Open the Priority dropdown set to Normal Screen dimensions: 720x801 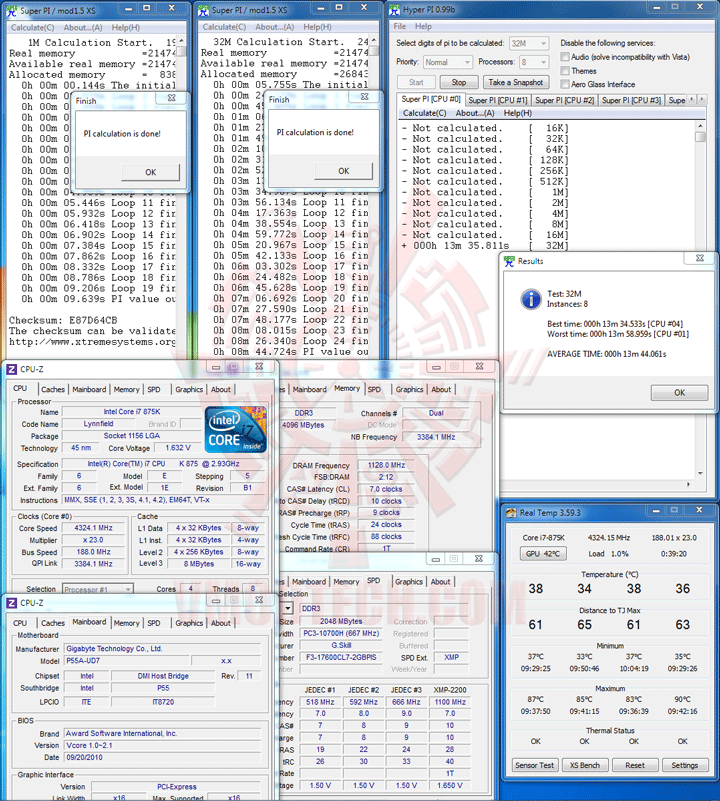(447, 62)
